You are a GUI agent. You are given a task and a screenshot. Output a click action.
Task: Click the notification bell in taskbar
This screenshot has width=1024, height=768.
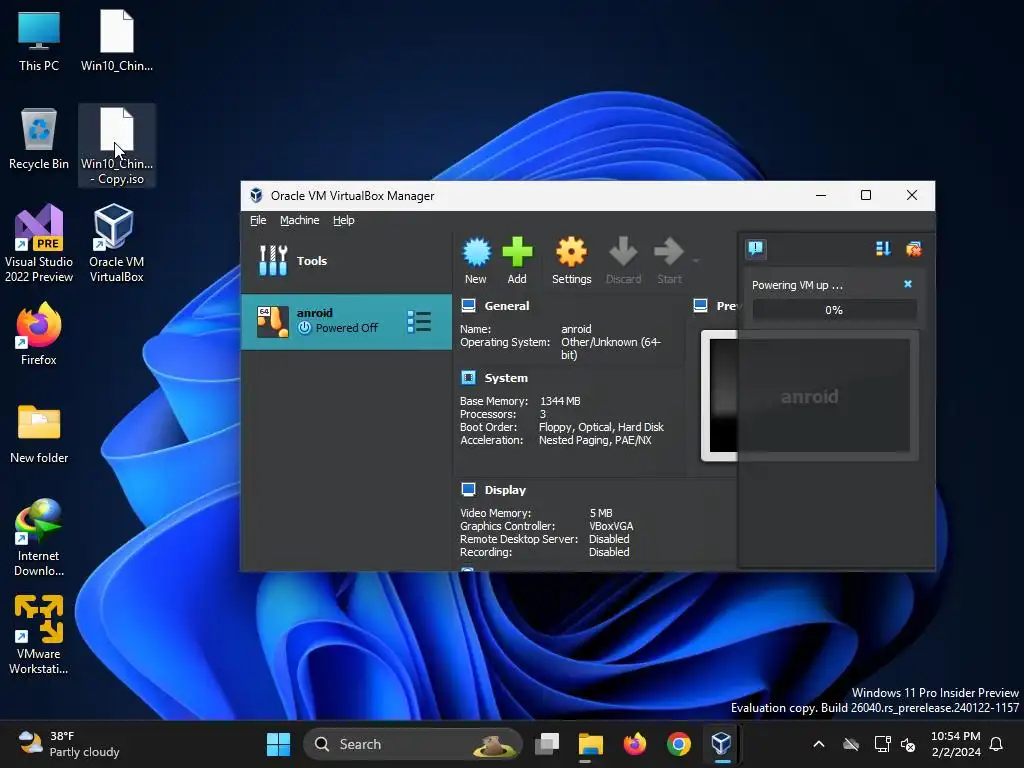997,744
